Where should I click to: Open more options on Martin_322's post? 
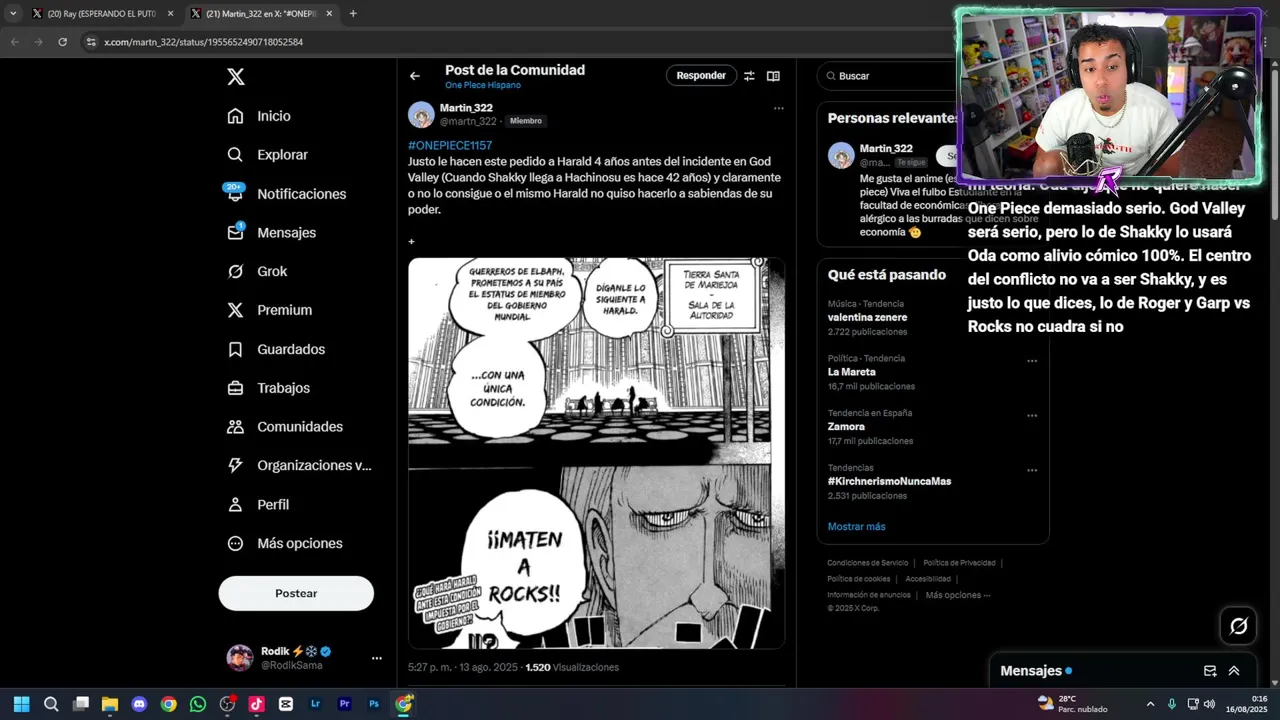778,108
